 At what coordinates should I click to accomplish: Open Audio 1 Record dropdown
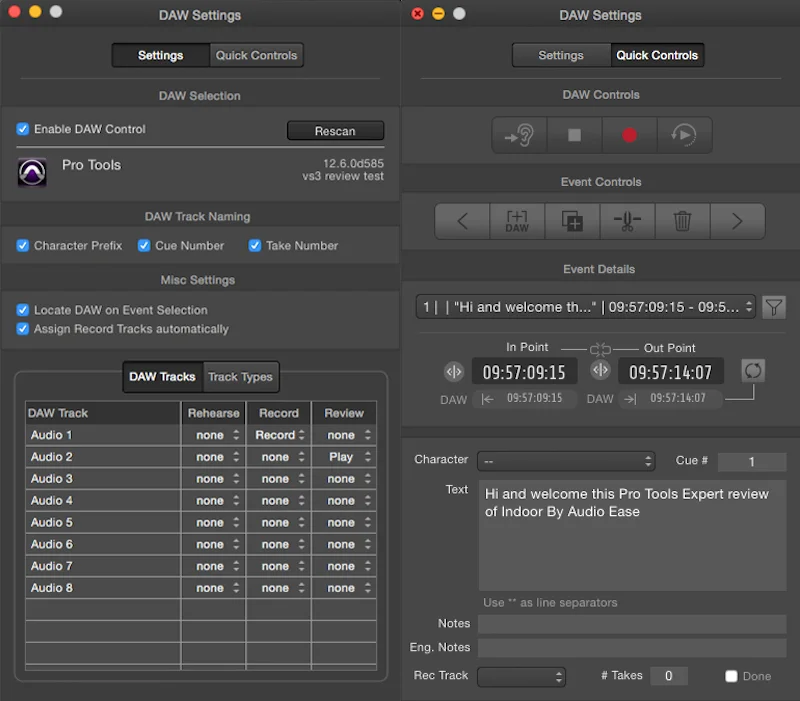coord(279,435)
